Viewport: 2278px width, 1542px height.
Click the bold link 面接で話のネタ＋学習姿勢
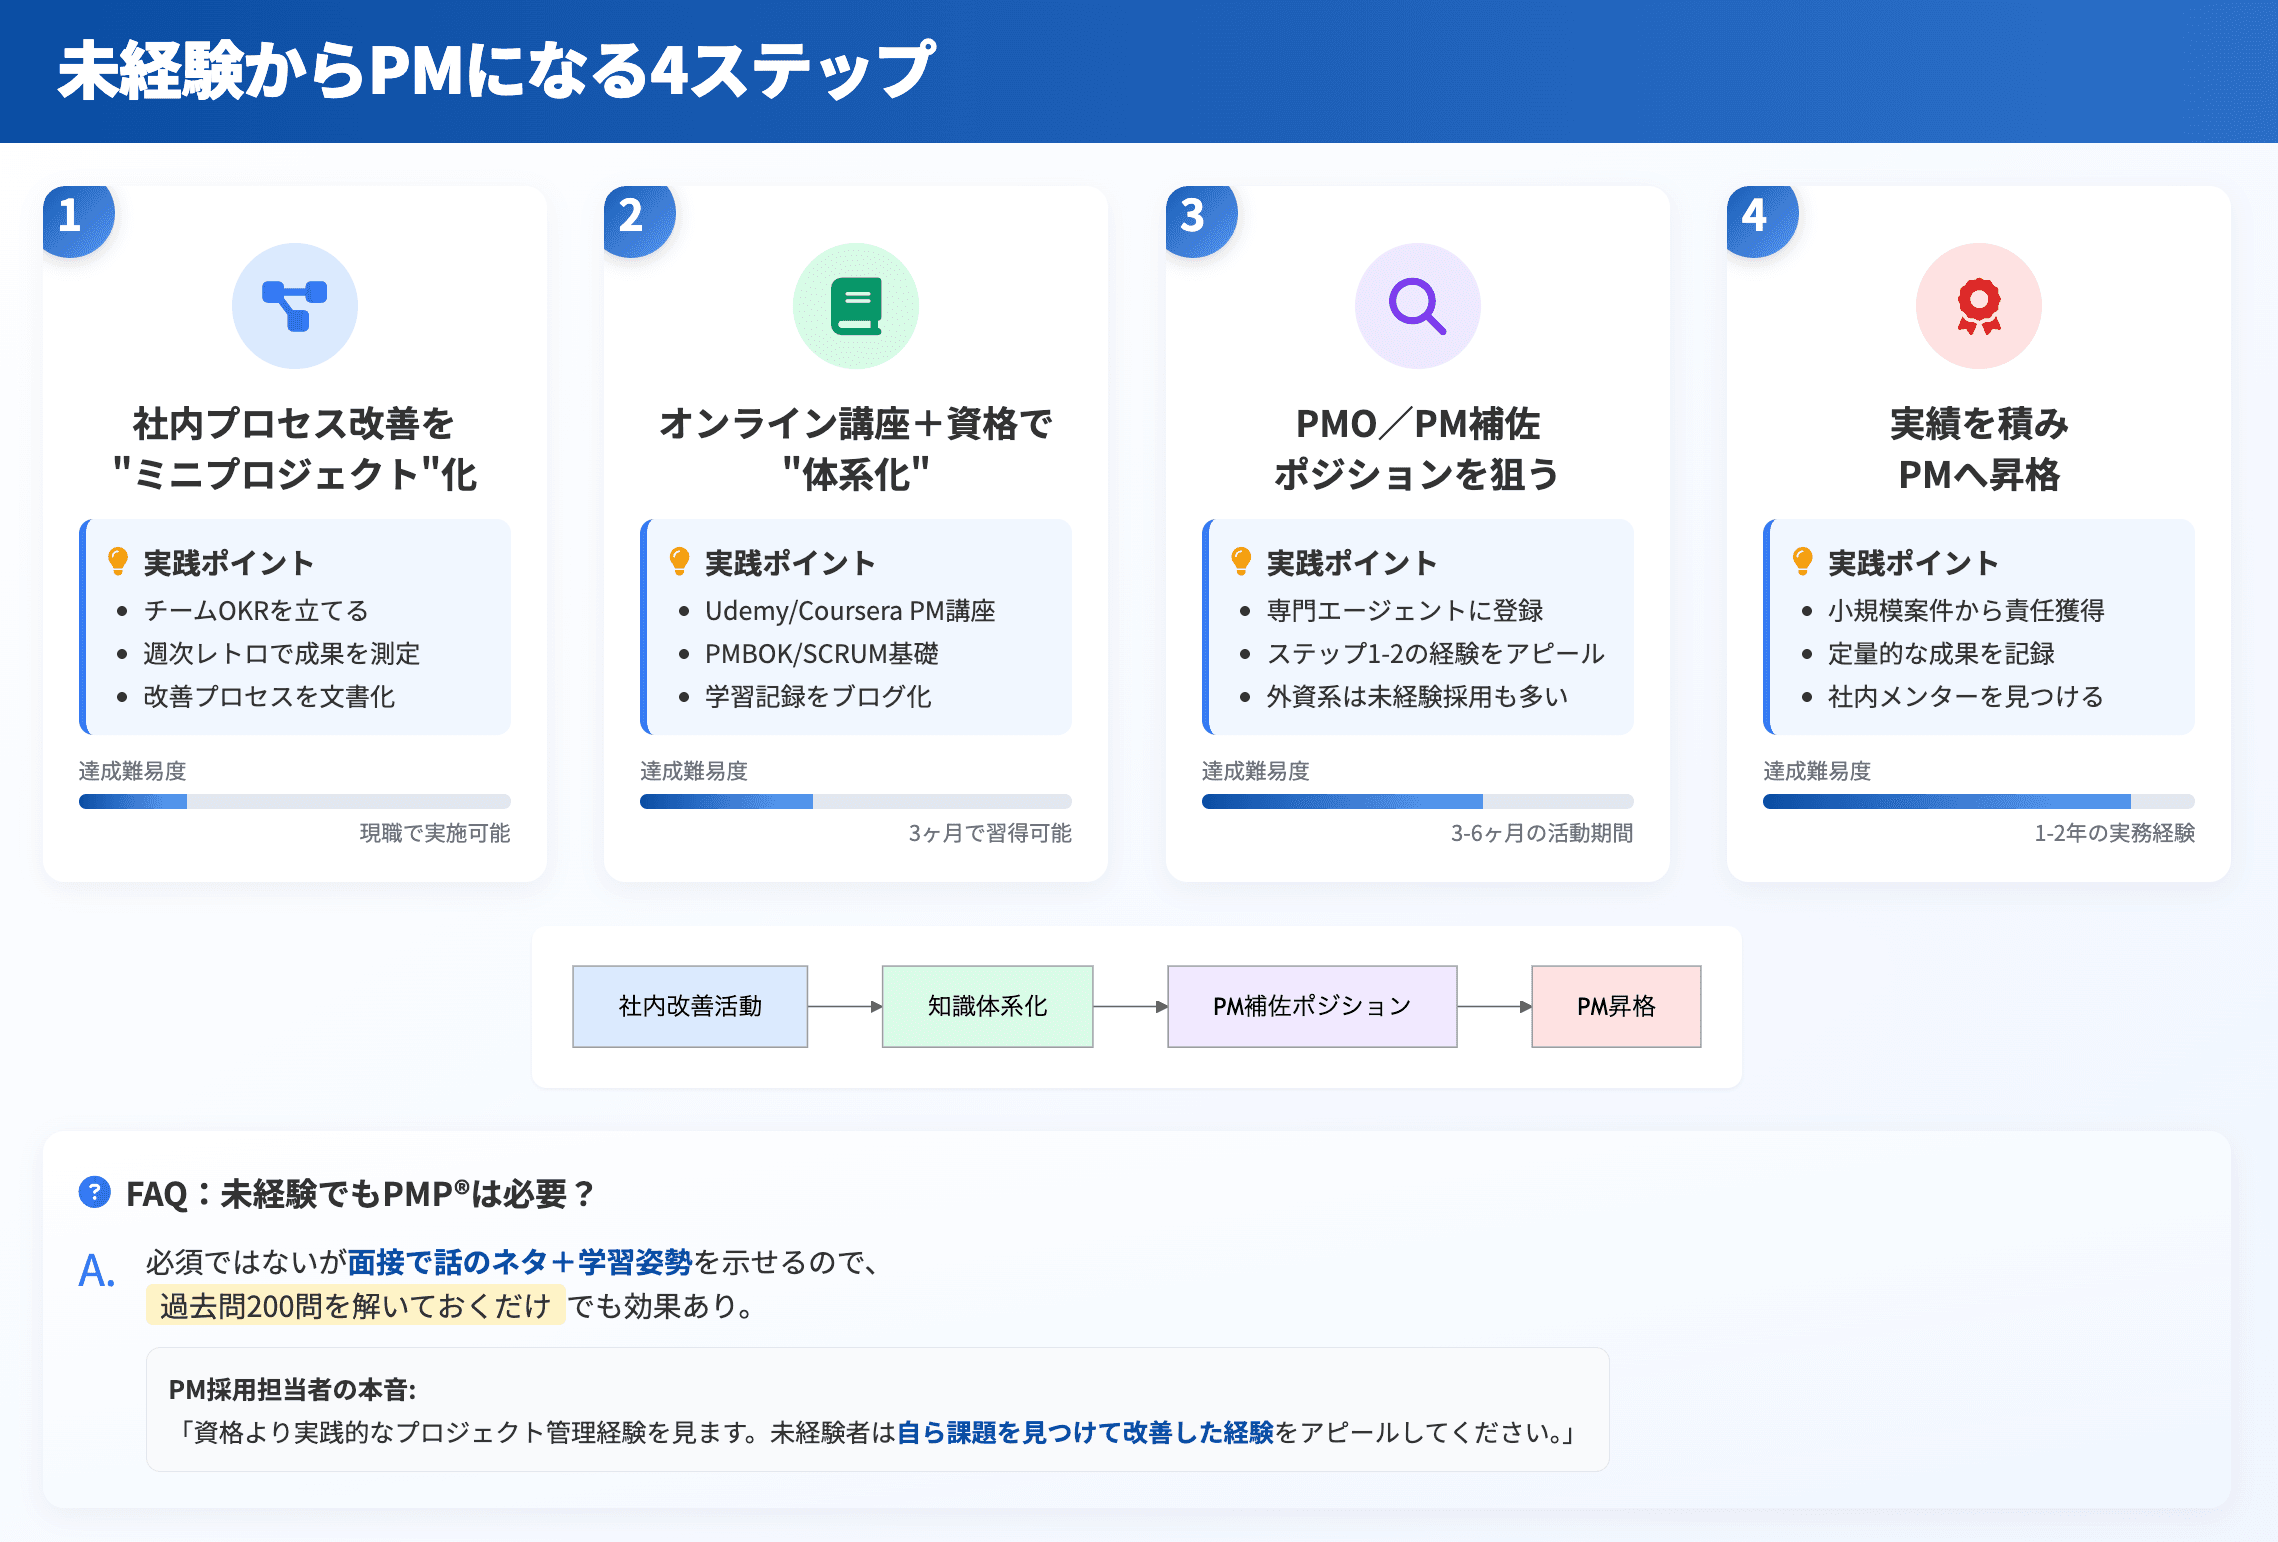(x=518, y=1261)
